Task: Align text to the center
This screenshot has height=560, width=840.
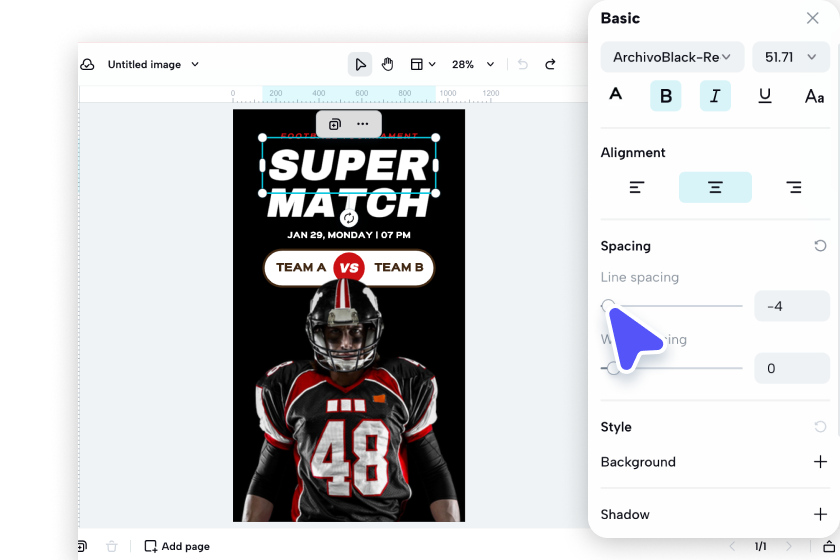Action: pyautogui.click(x=715, y=188)
